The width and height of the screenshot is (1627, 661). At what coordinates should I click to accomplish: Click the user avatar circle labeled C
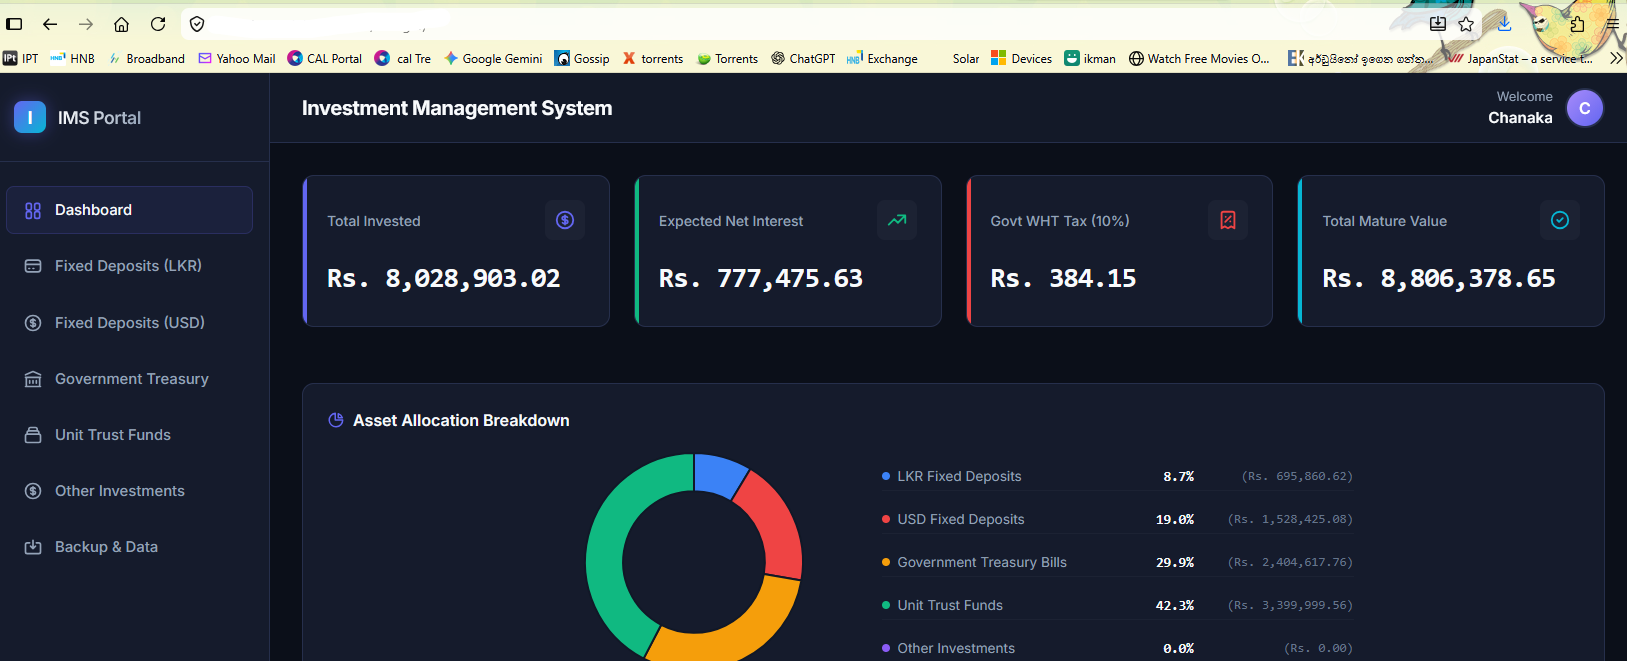pyautogui.click(x=1585, y=108)
